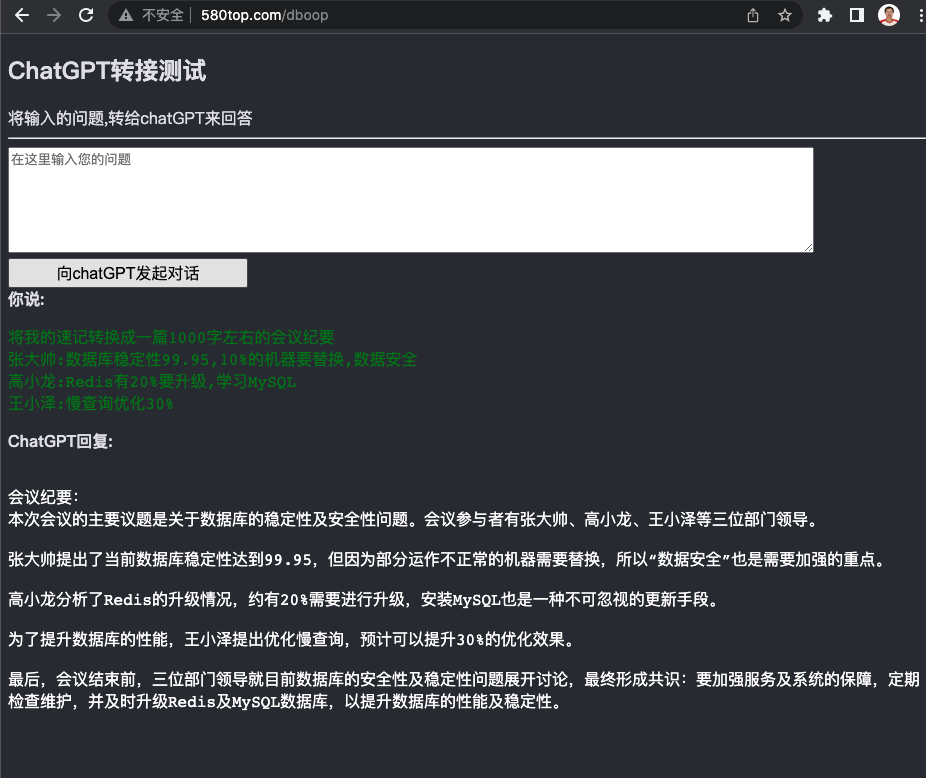Open Chrome's three-dot menu

pos(919,15)
